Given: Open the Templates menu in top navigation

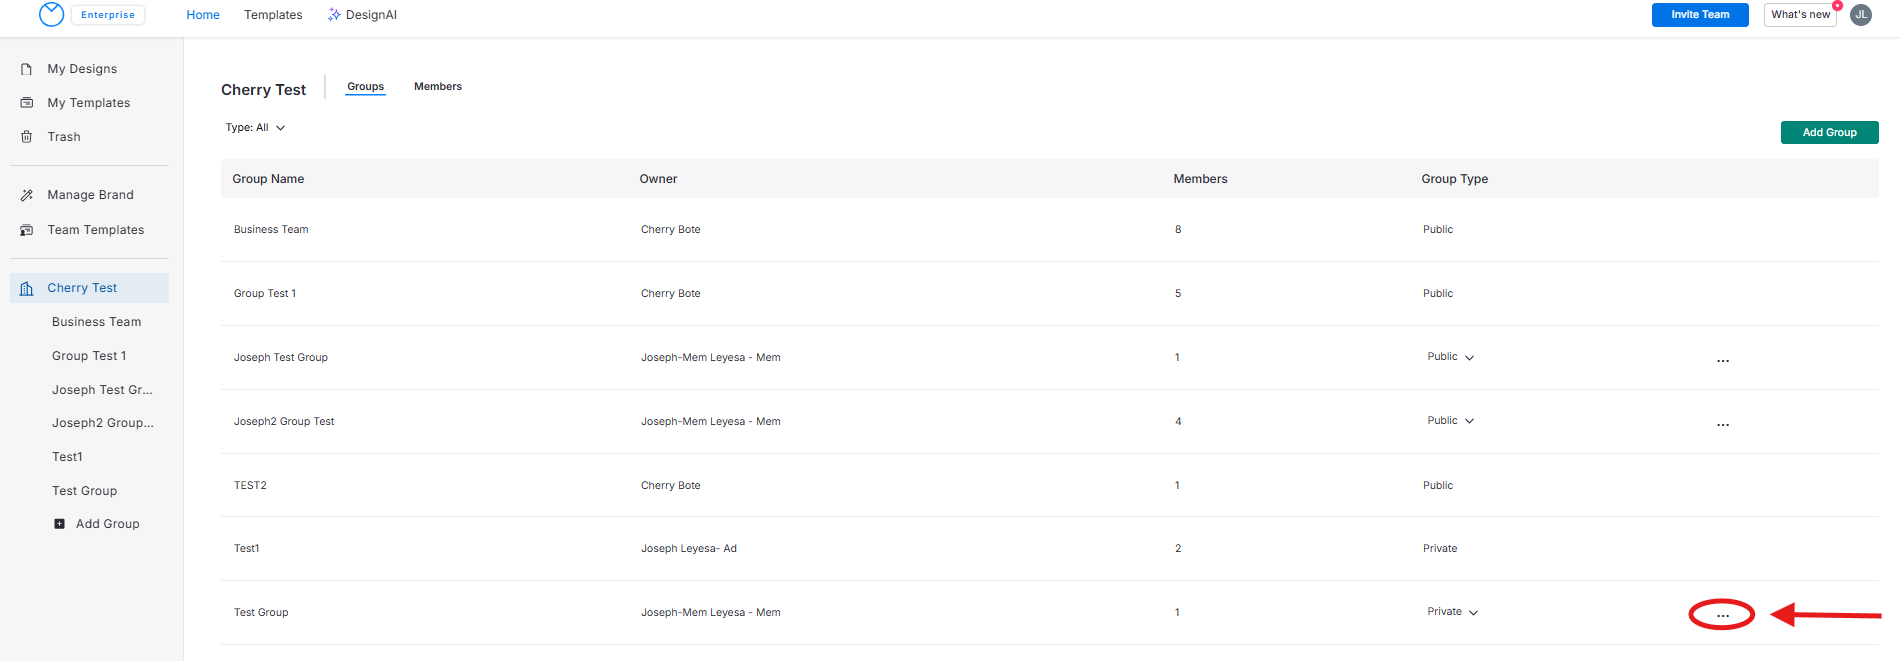Looking at the screenshot, I should pyautogui.click(x=273, y=15).
